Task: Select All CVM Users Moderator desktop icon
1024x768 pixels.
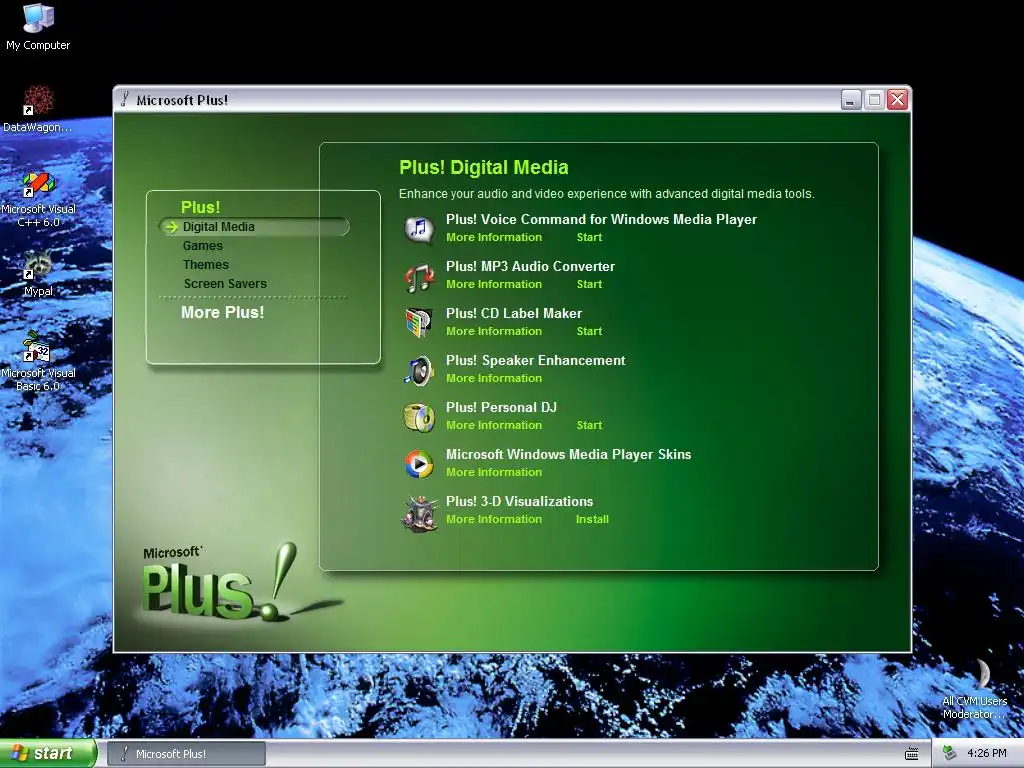Action: (974, 690)
